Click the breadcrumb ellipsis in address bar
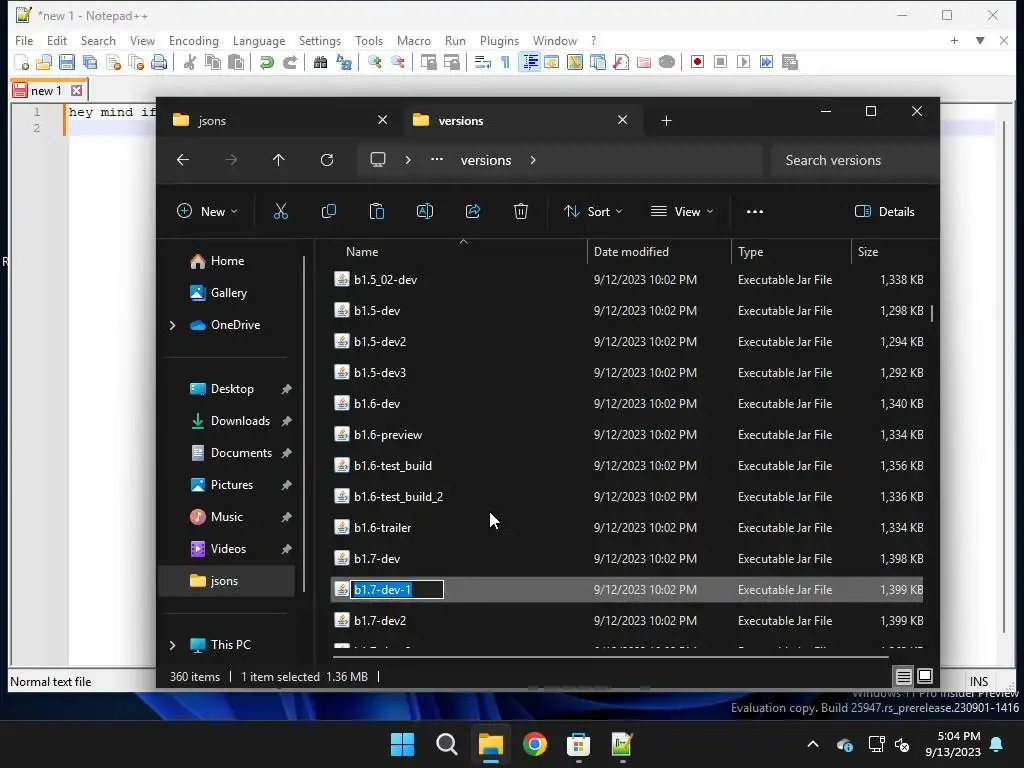1024x768 pixels. pyautogui.click(x=437, y=160)
